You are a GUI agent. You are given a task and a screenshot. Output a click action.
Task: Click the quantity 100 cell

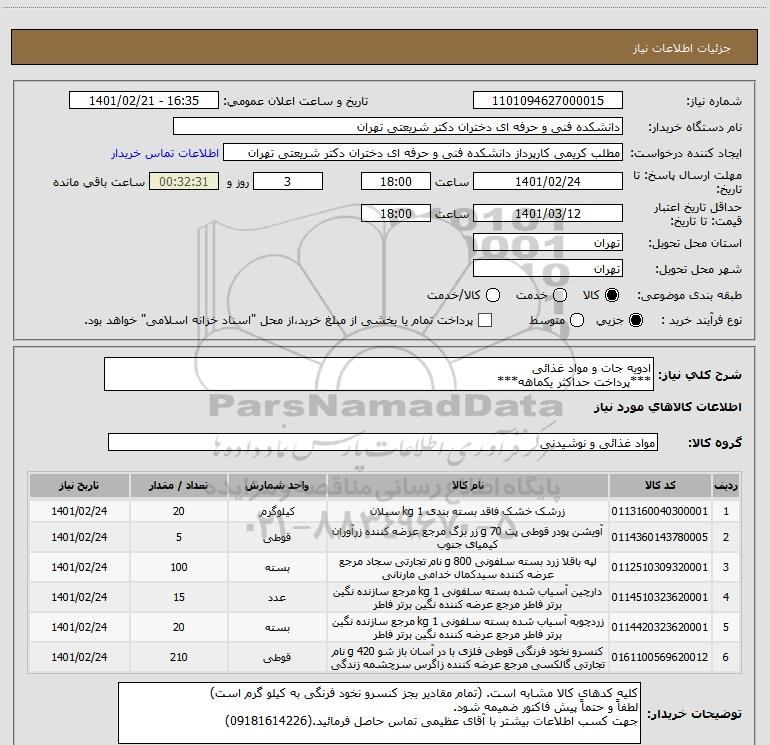179,567
